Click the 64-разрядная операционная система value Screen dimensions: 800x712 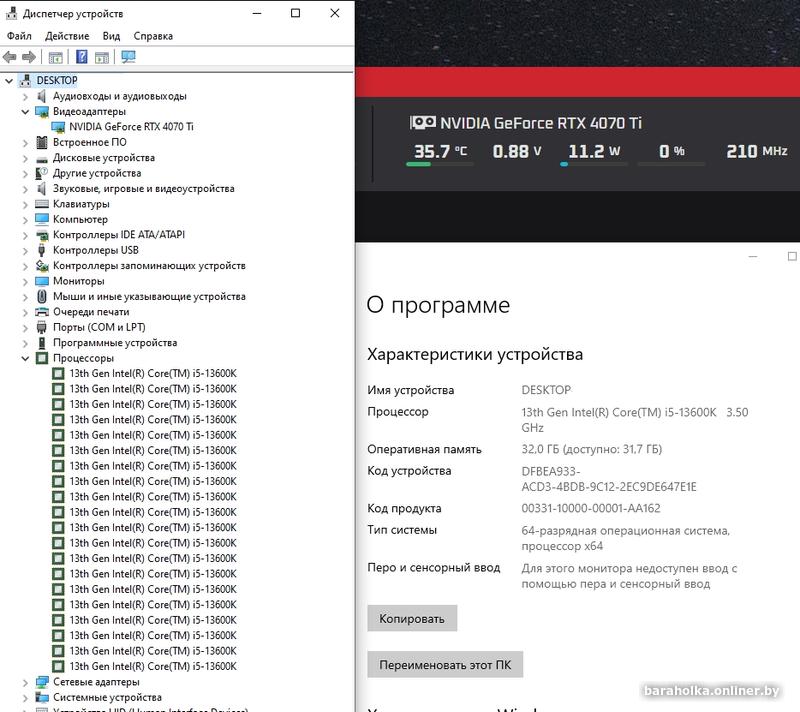[x=626, y=538]
